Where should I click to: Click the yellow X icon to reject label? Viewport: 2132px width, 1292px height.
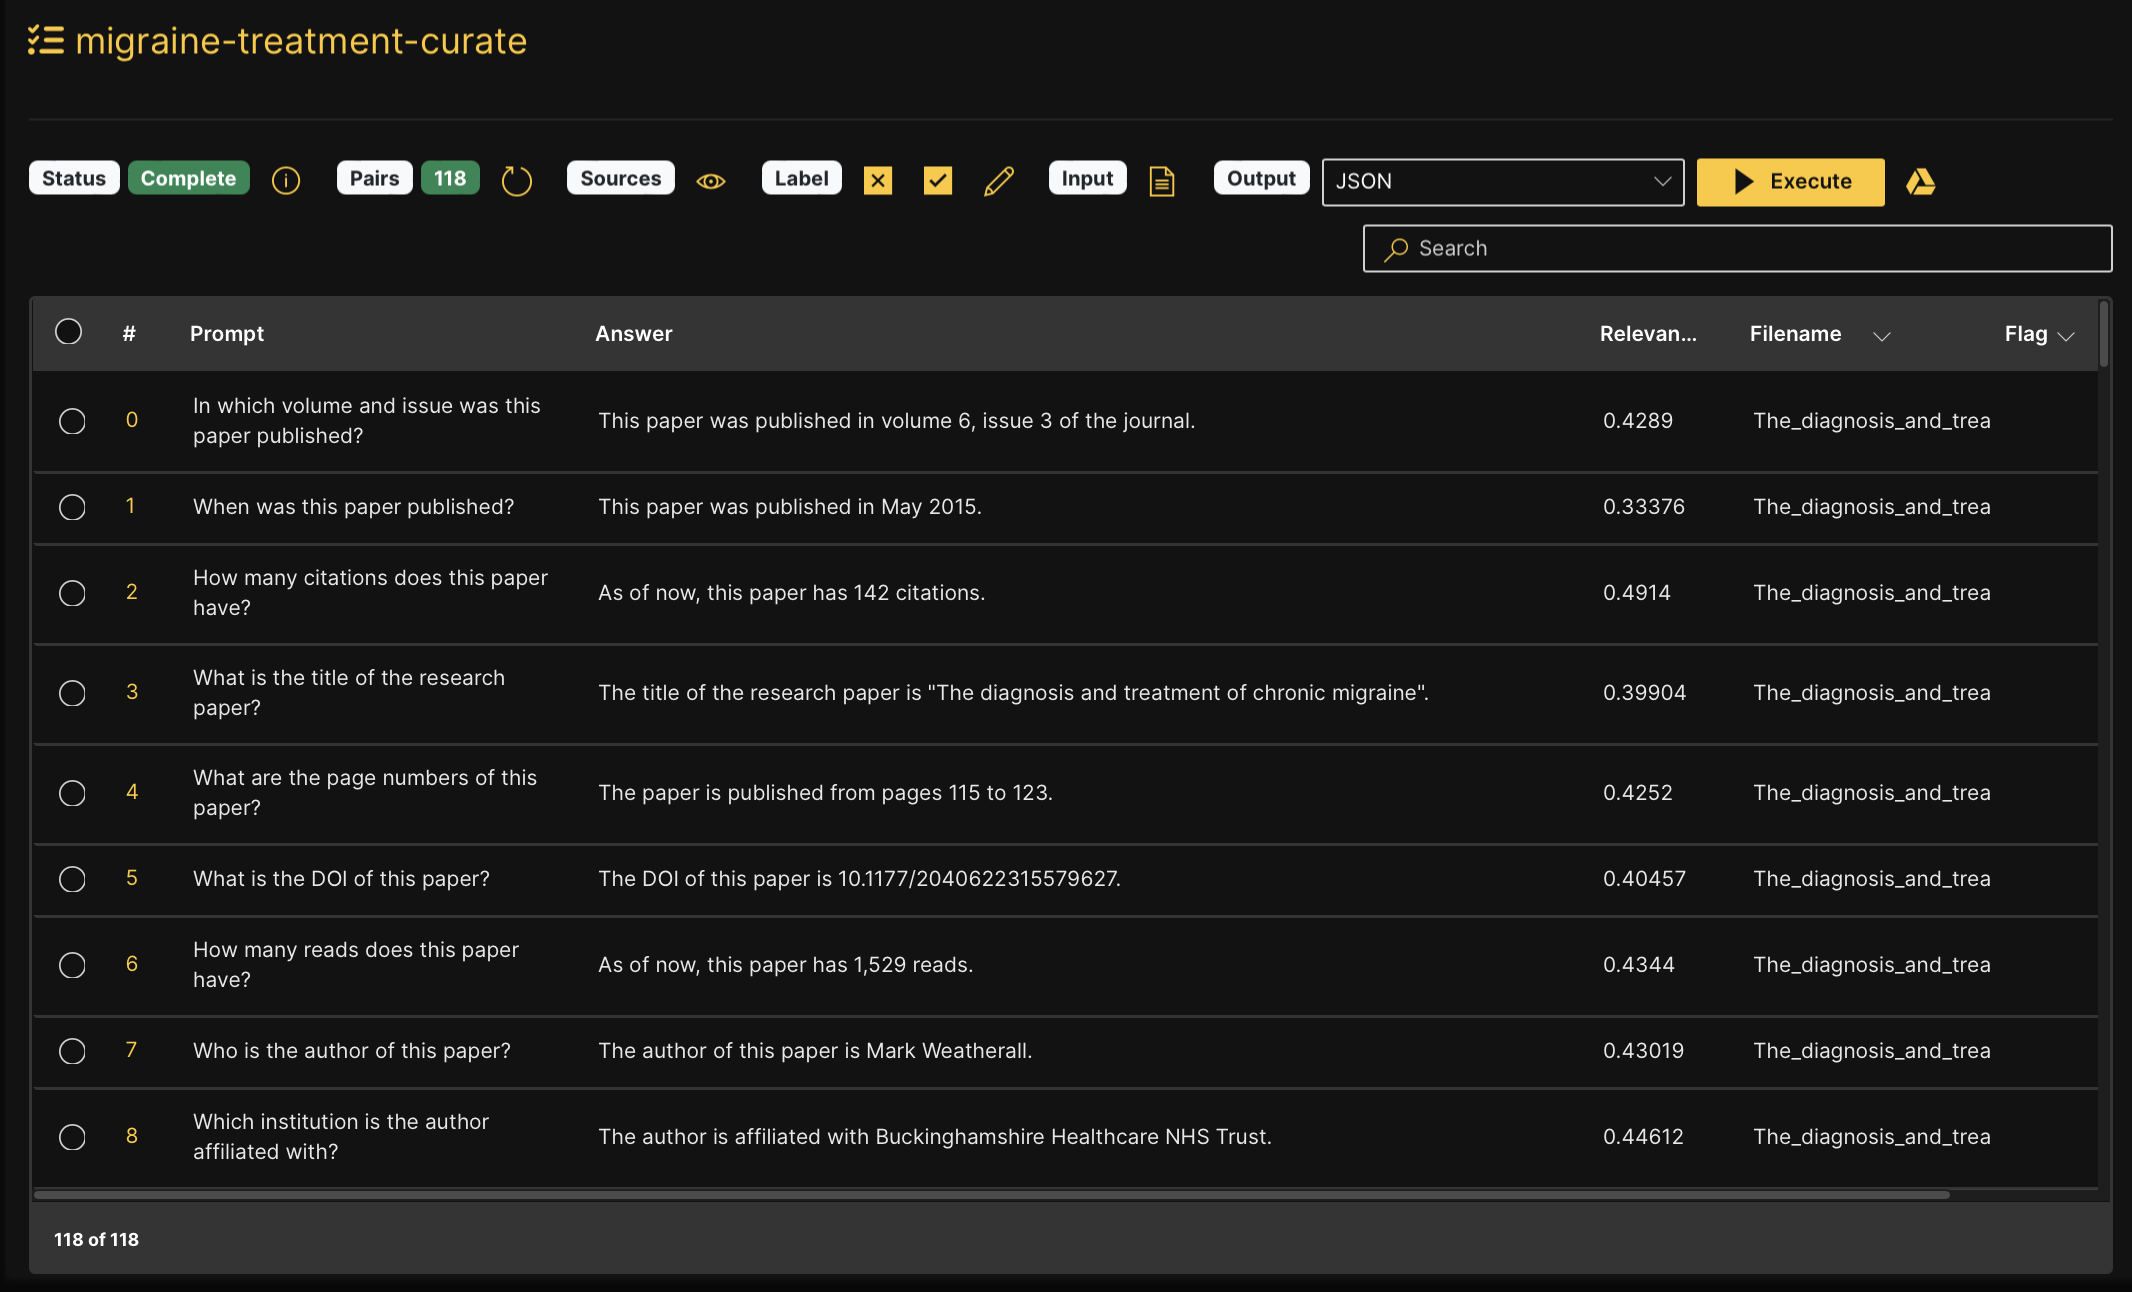[x=878, y=181]
